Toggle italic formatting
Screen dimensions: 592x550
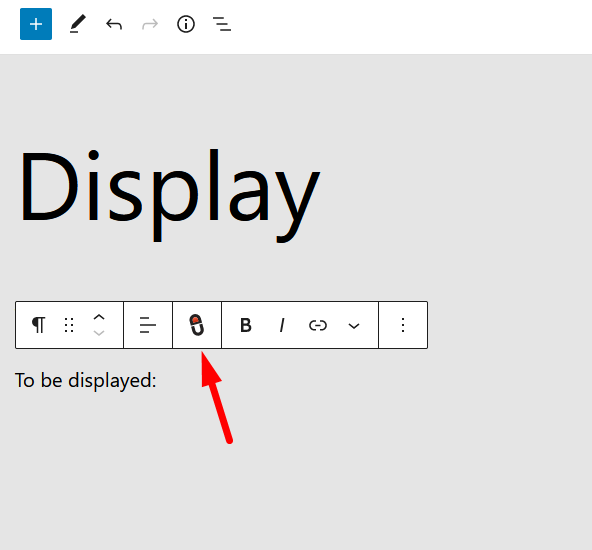[x=282, y=325]
